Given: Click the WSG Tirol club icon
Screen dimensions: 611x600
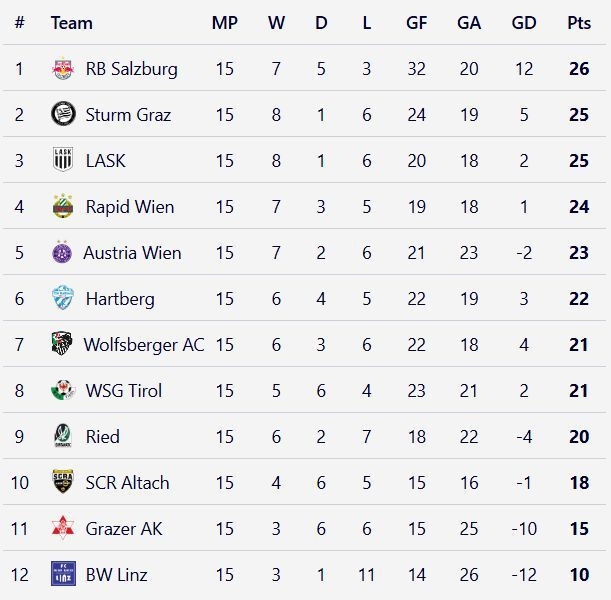Looking at the screenshot, I should (63, 391).
